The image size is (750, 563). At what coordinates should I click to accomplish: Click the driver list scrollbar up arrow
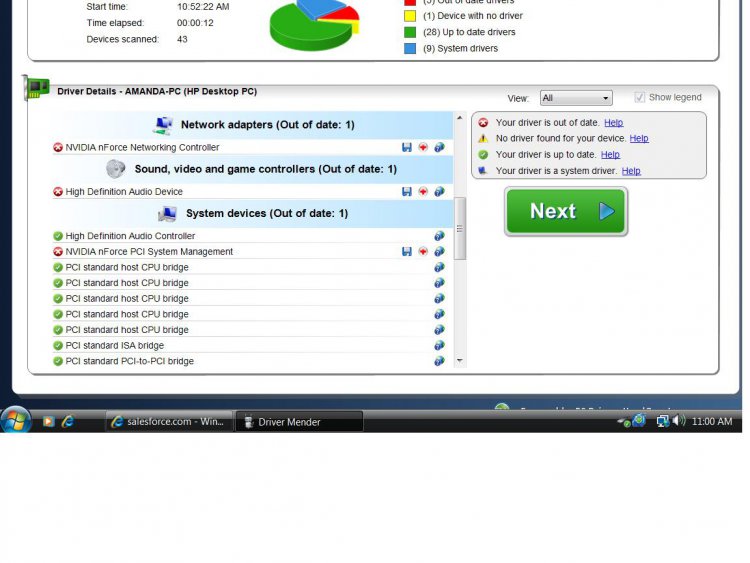460,118
